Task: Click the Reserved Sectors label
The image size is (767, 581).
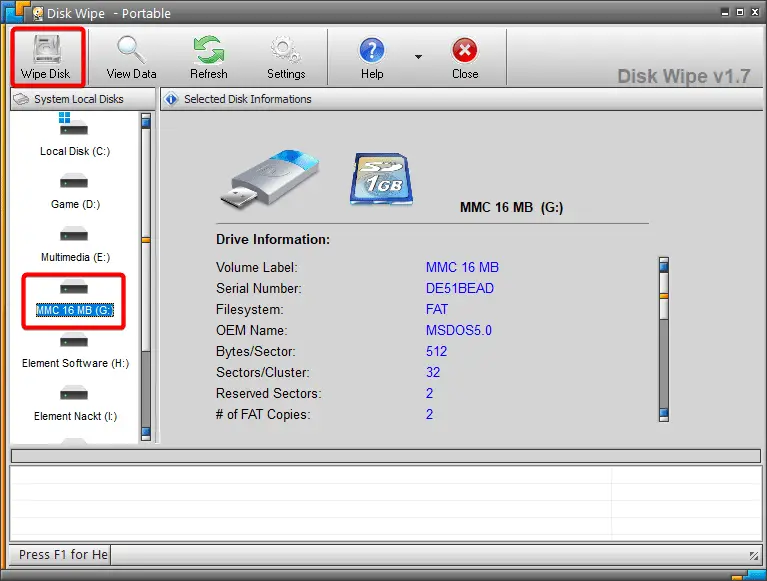Action: [269, 394]
